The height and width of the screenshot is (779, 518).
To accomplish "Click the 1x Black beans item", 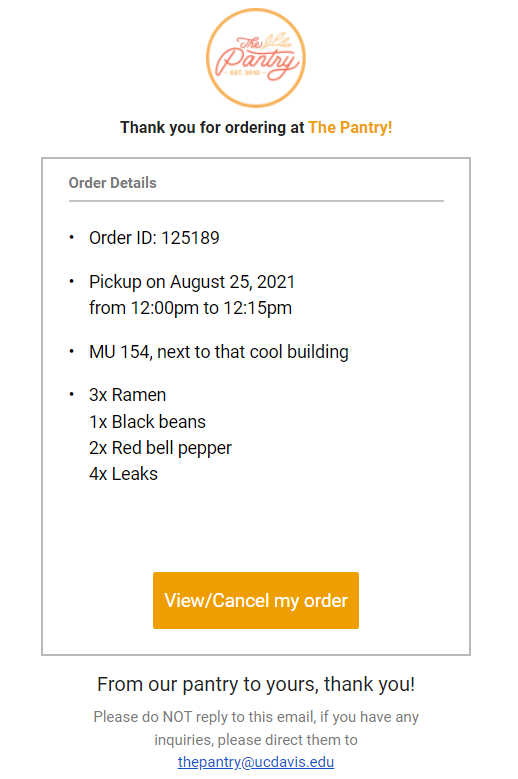I will (x=147, y=422).
